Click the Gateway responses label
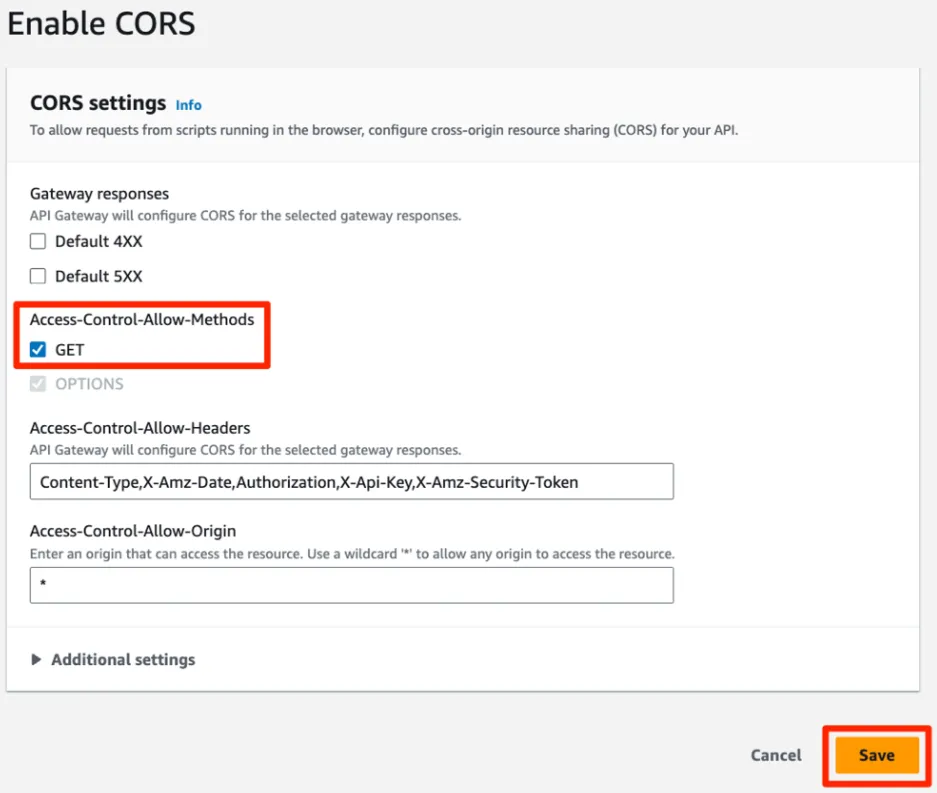The height and width of the screenshot is (793, 937). pos(99,193)
